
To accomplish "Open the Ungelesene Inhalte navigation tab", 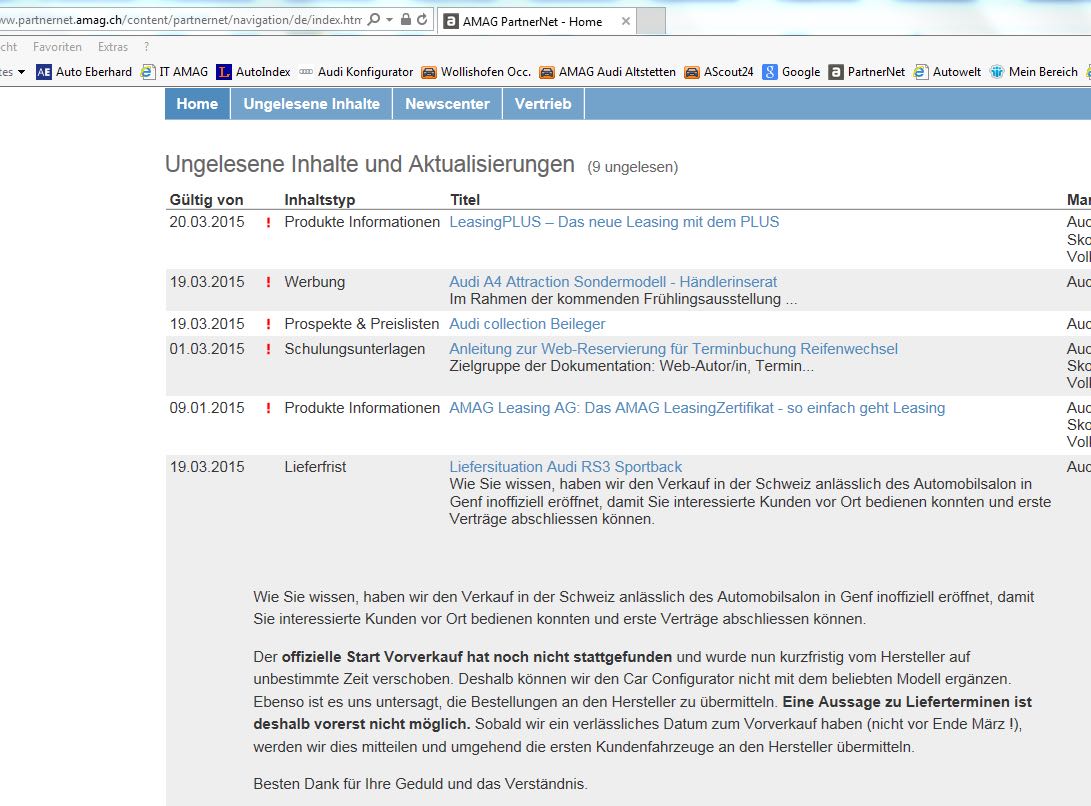I will click(x=311, y=104).
